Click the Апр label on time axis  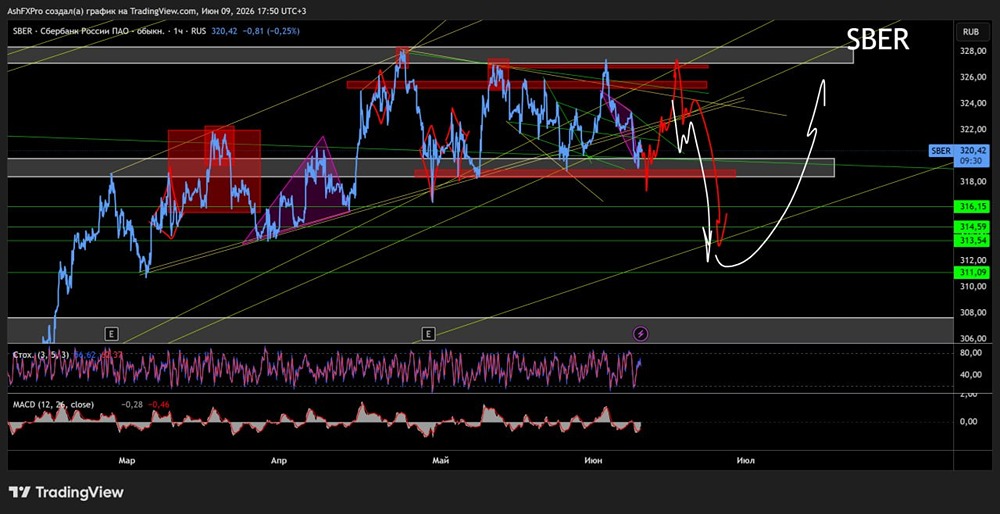click(x=279, y=460)
